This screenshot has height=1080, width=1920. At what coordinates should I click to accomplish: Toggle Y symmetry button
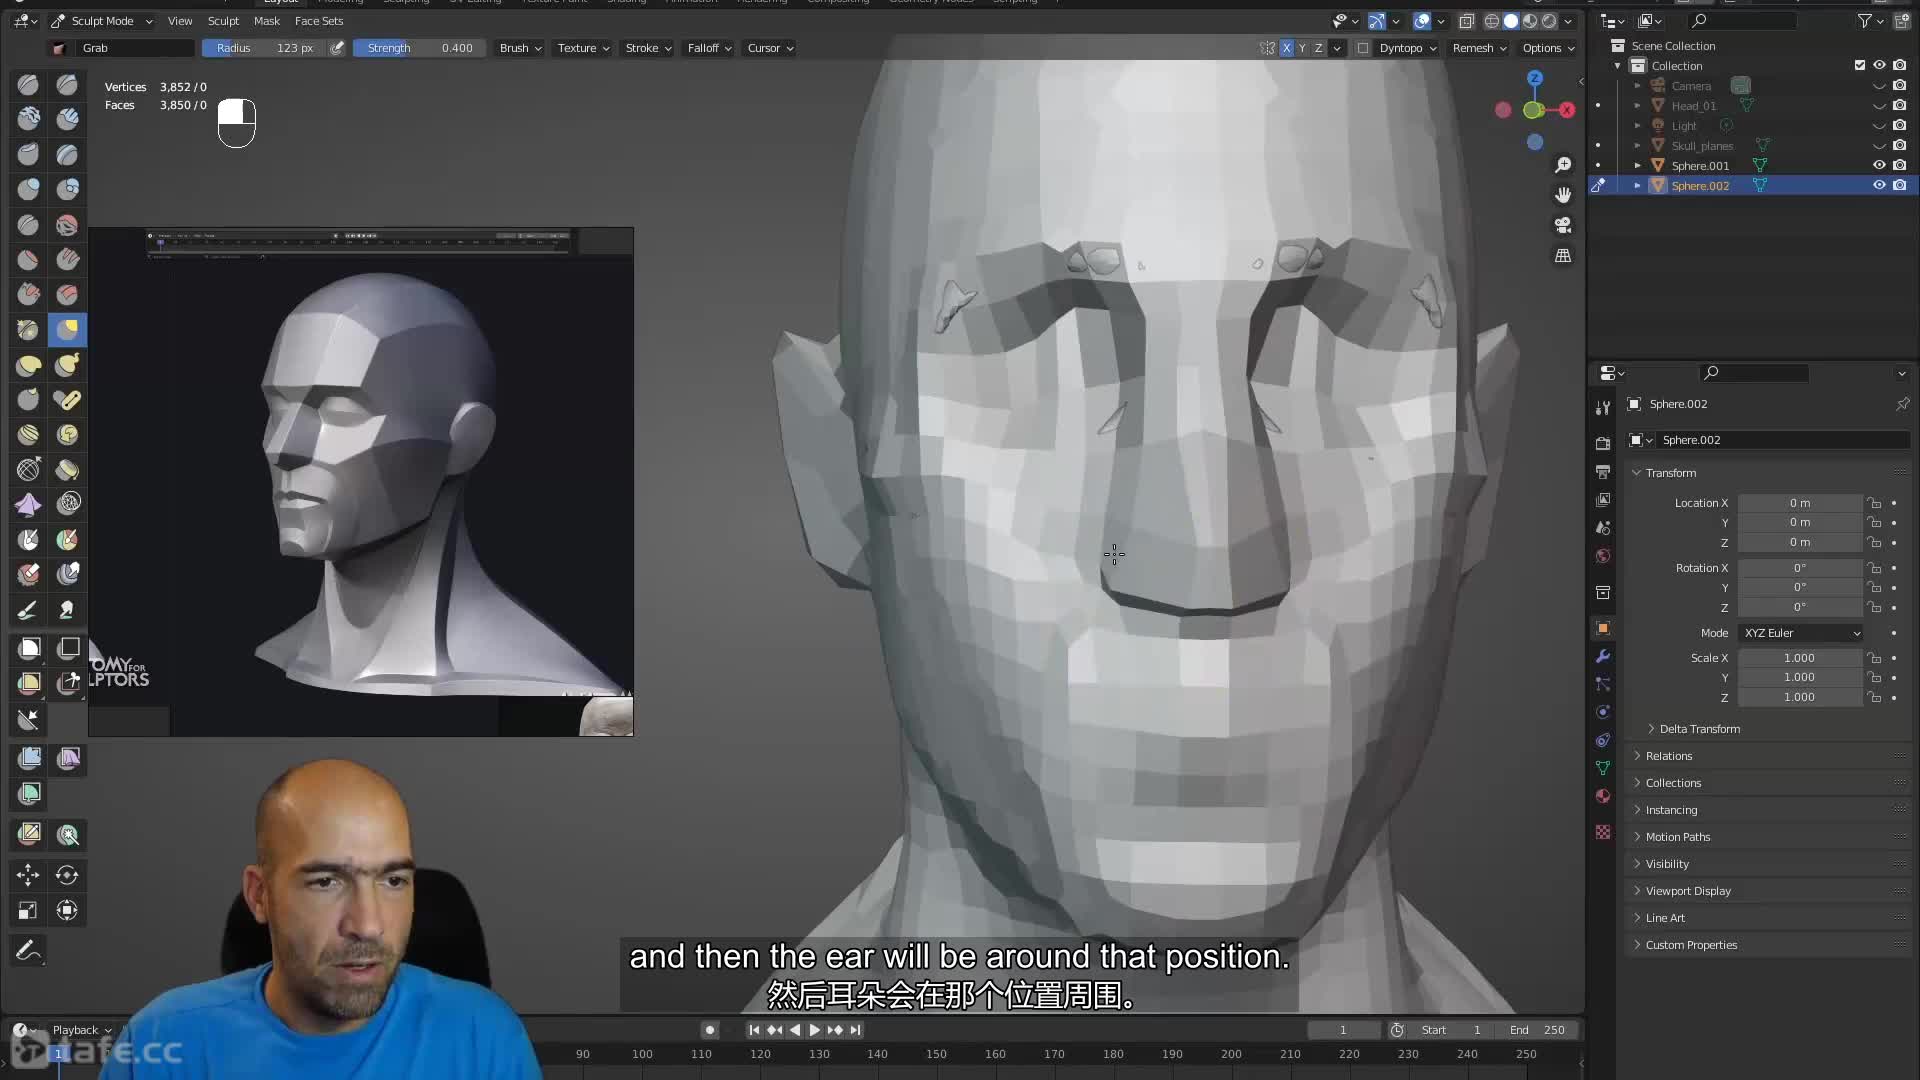1302,48
